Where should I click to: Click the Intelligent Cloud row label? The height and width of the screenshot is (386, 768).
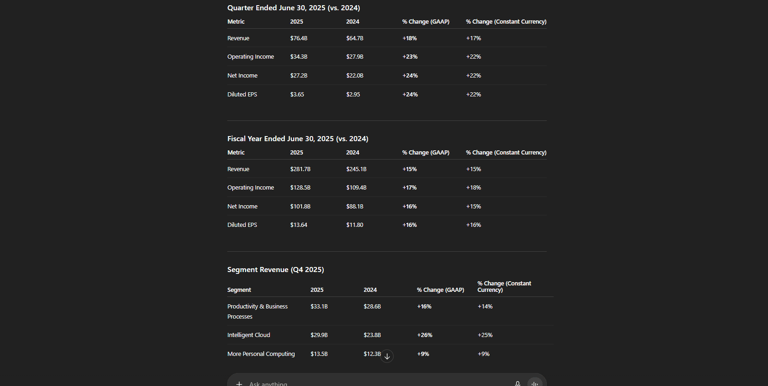point(249,335)
